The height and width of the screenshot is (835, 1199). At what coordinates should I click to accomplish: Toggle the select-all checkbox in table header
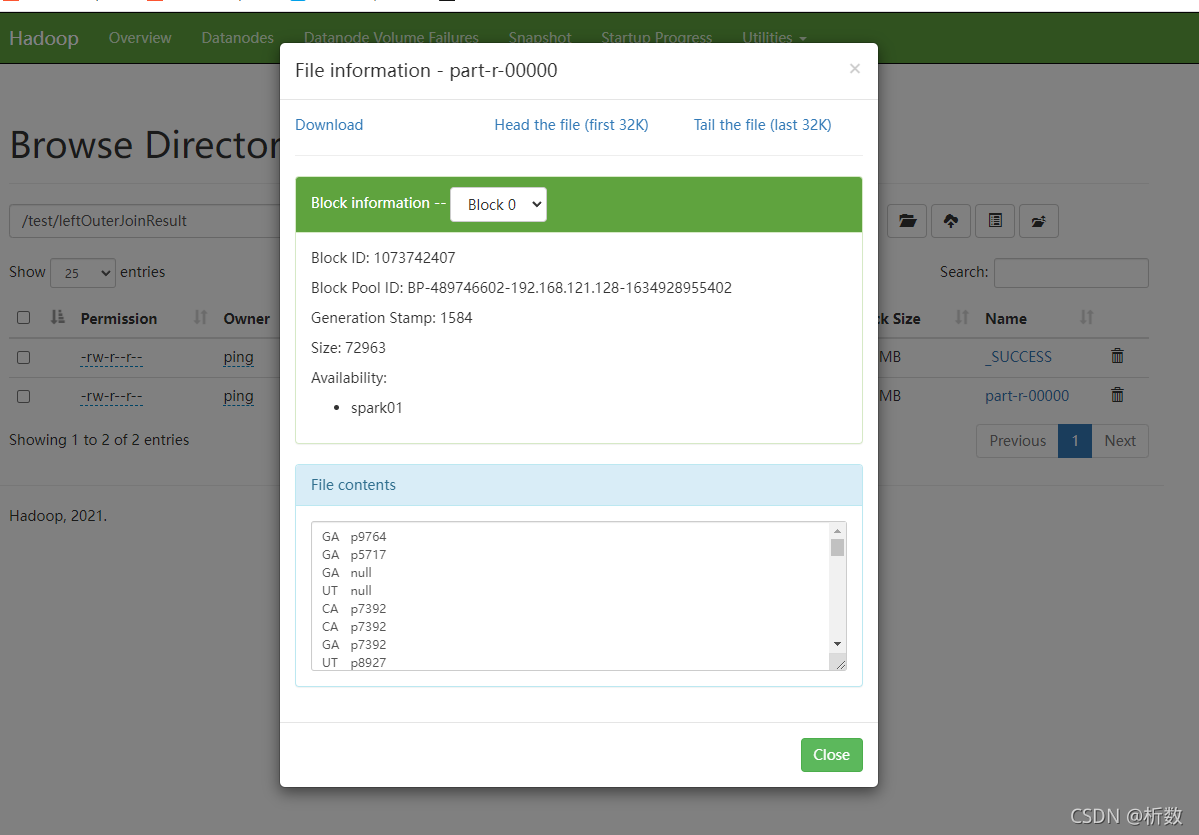pyautogui.click(x=24, y=317)
